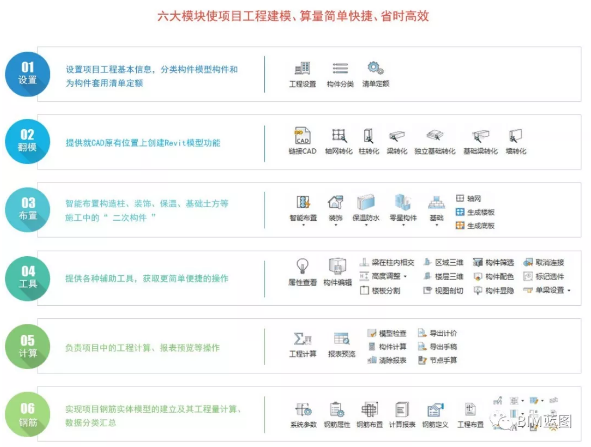591x447 pixels.
Task: Open the 04 工具 module circle
Action: pos(28,278)
